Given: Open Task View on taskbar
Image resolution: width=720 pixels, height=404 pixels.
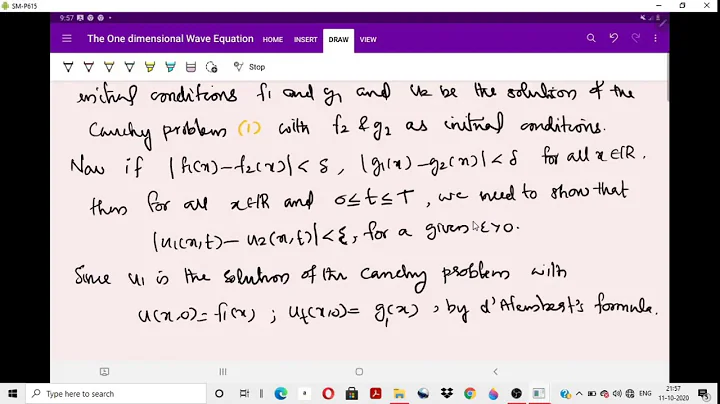Looking at the screenshot, I should [x=244, y=393].
